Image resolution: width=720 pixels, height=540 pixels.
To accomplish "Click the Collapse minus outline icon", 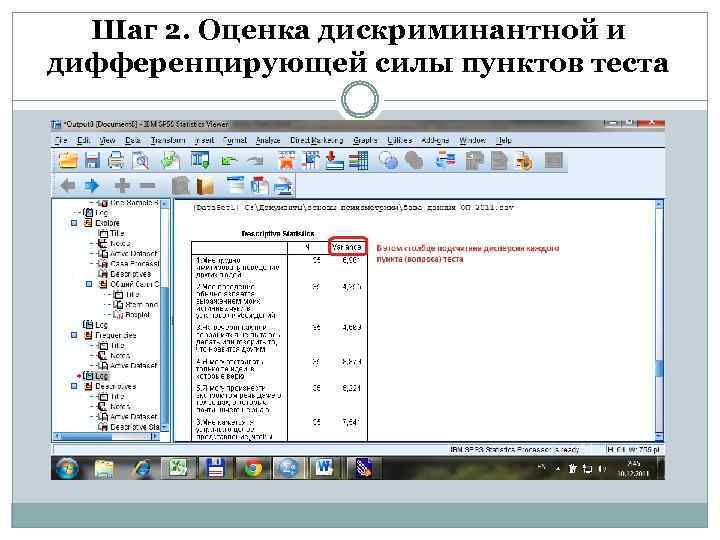I will [147, 186].
